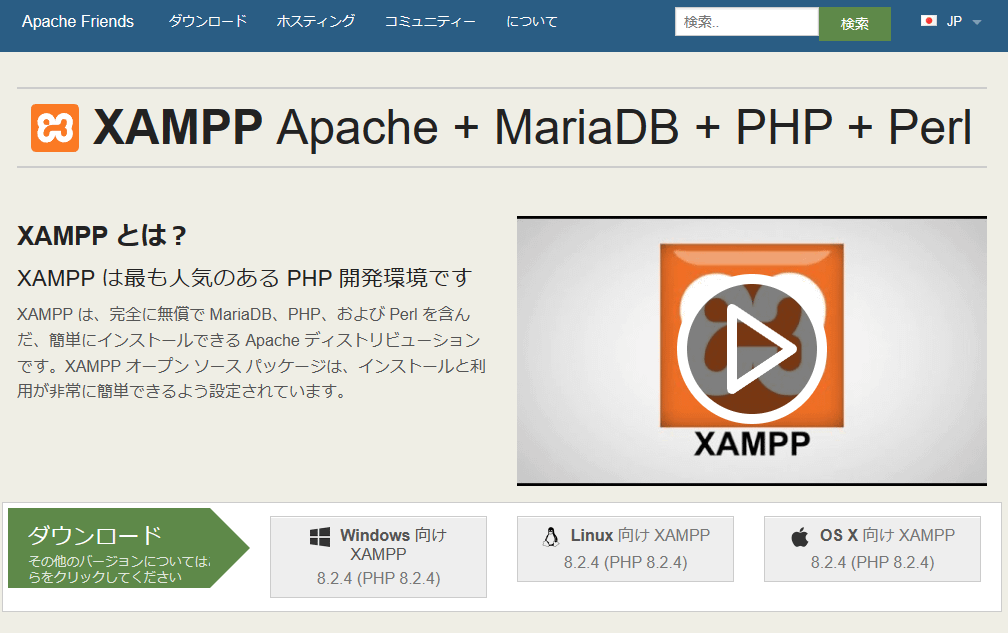Select the コミュニティー navigation menu

(x=430, y=21)
